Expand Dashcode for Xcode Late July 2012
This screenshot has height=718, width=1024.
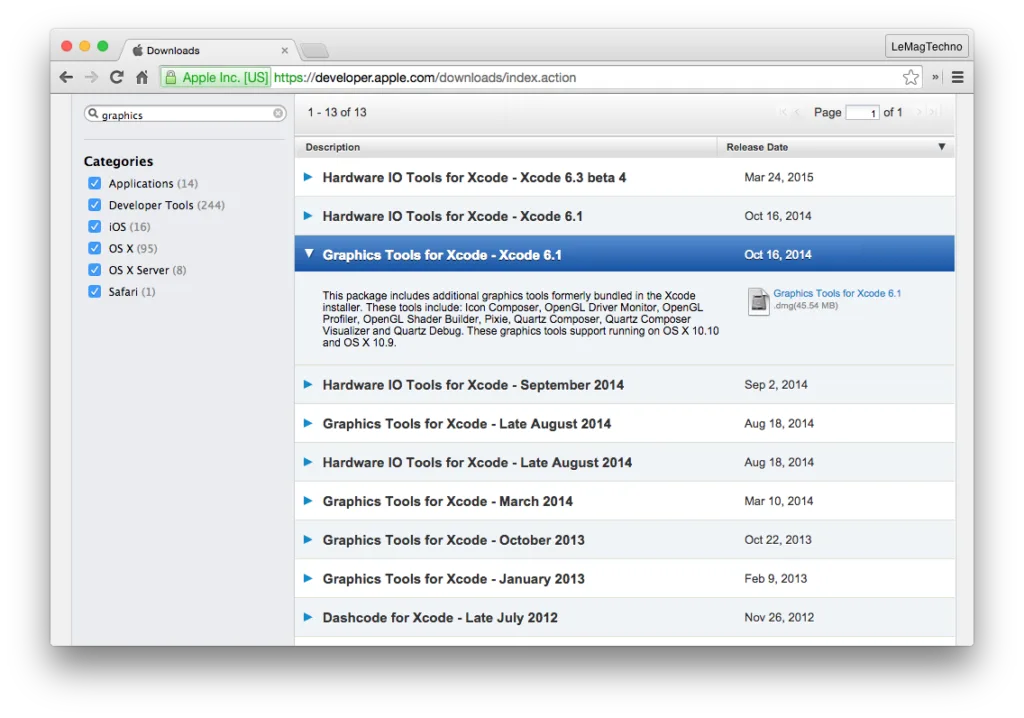coord(308,617)
